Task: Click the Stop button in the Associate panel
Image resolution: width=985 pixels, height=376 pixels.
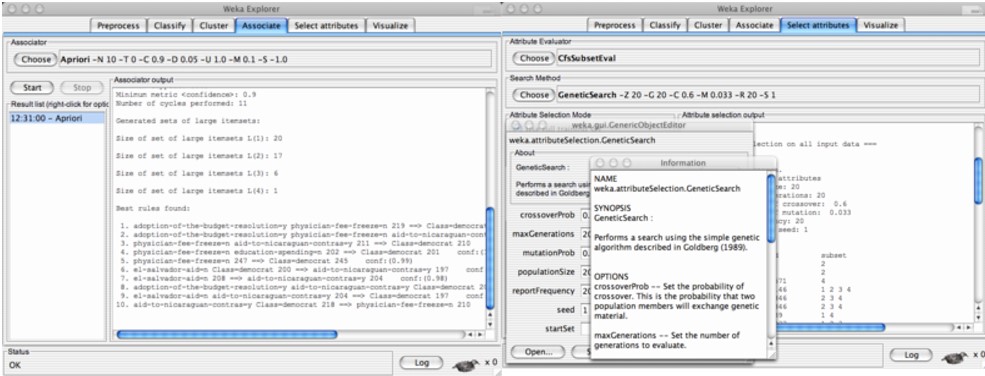Action: 82,88
